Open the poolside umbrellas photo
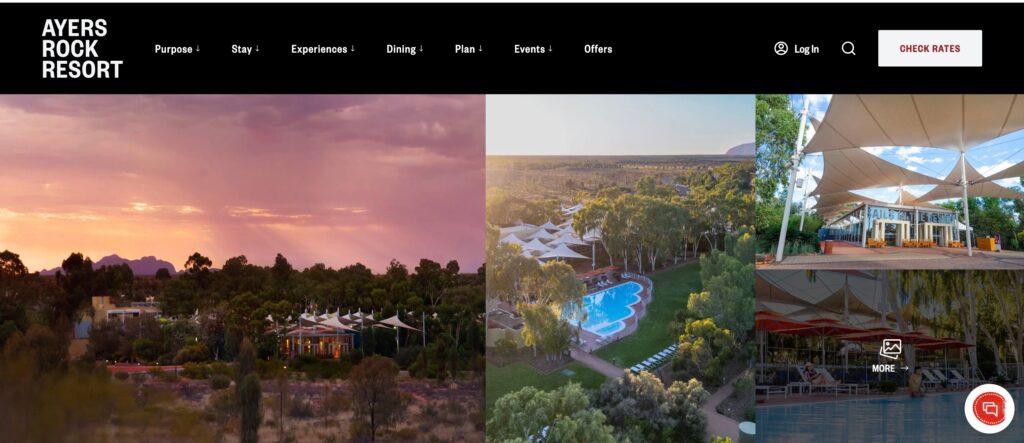The image size is (1024, 443). 890,357
